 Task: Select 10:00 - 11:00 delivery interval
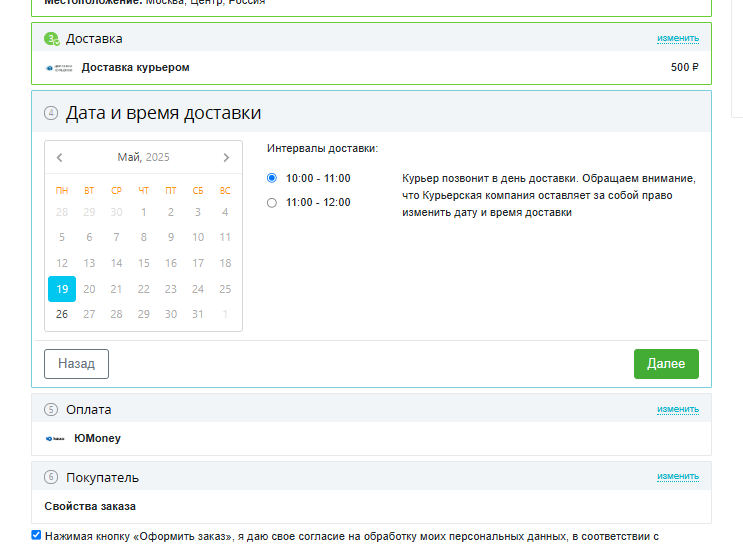(272, 179)
